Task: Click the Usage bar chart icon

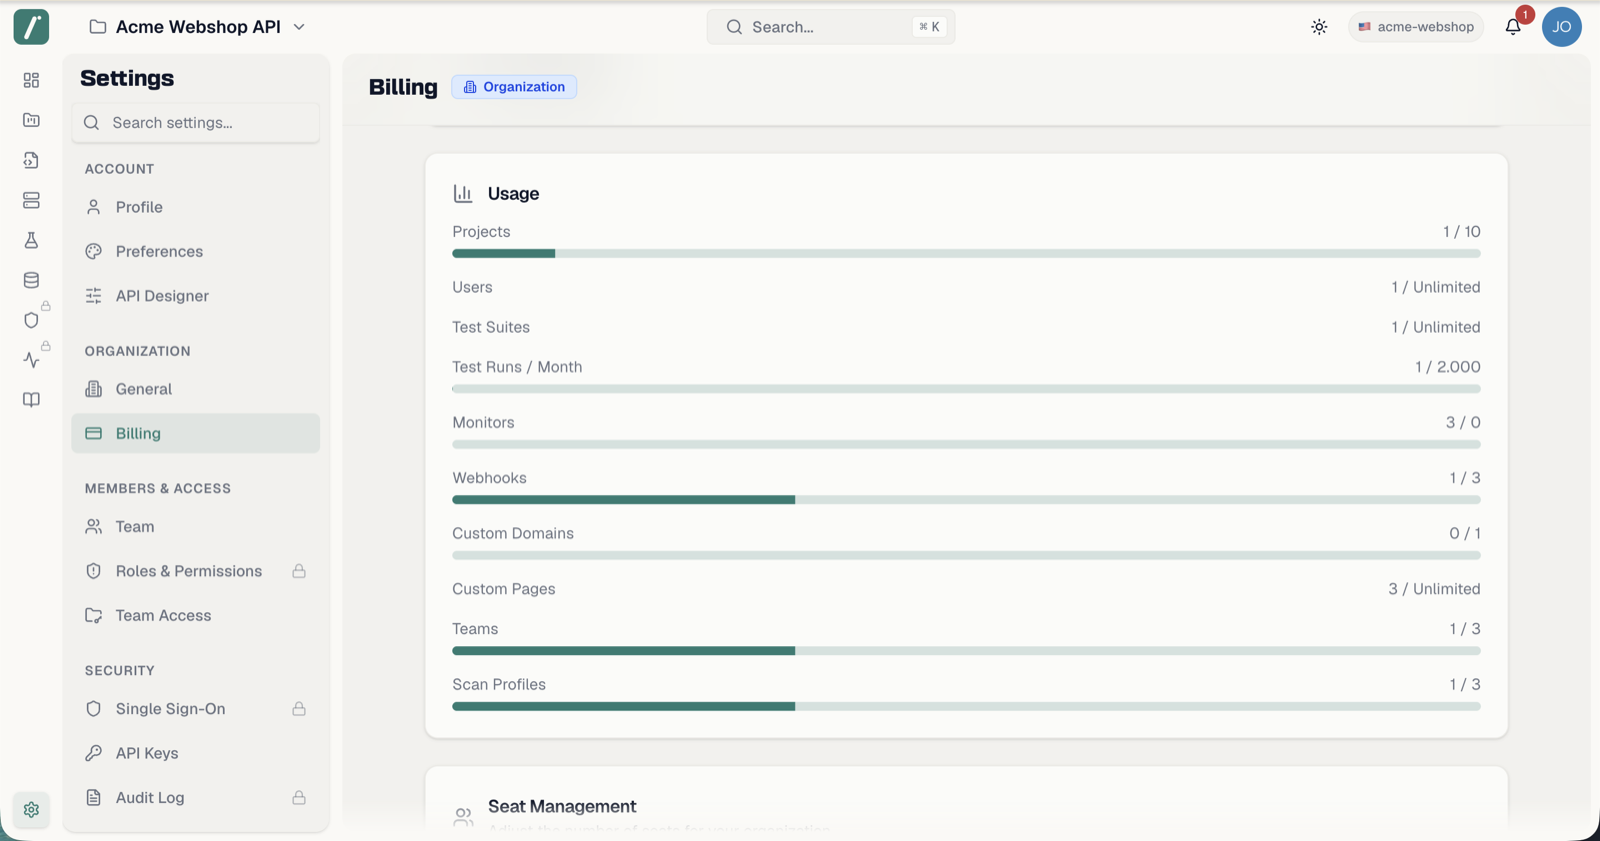Action: click(463, 193)
